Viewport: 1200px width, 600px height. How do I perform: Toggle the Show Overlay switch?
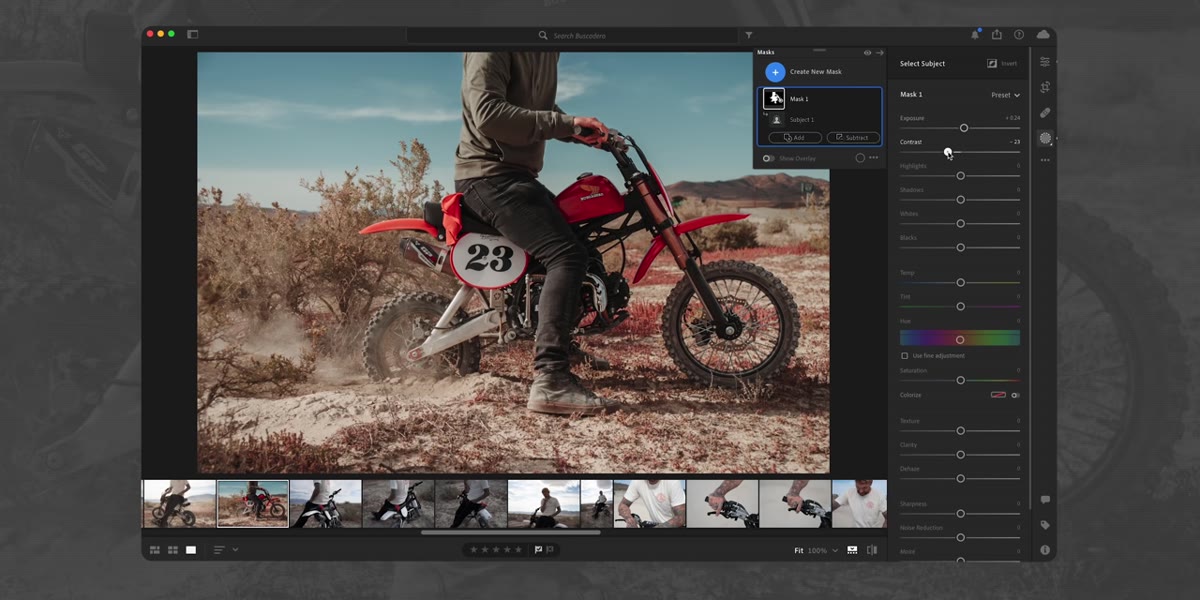tap(768, 158)
